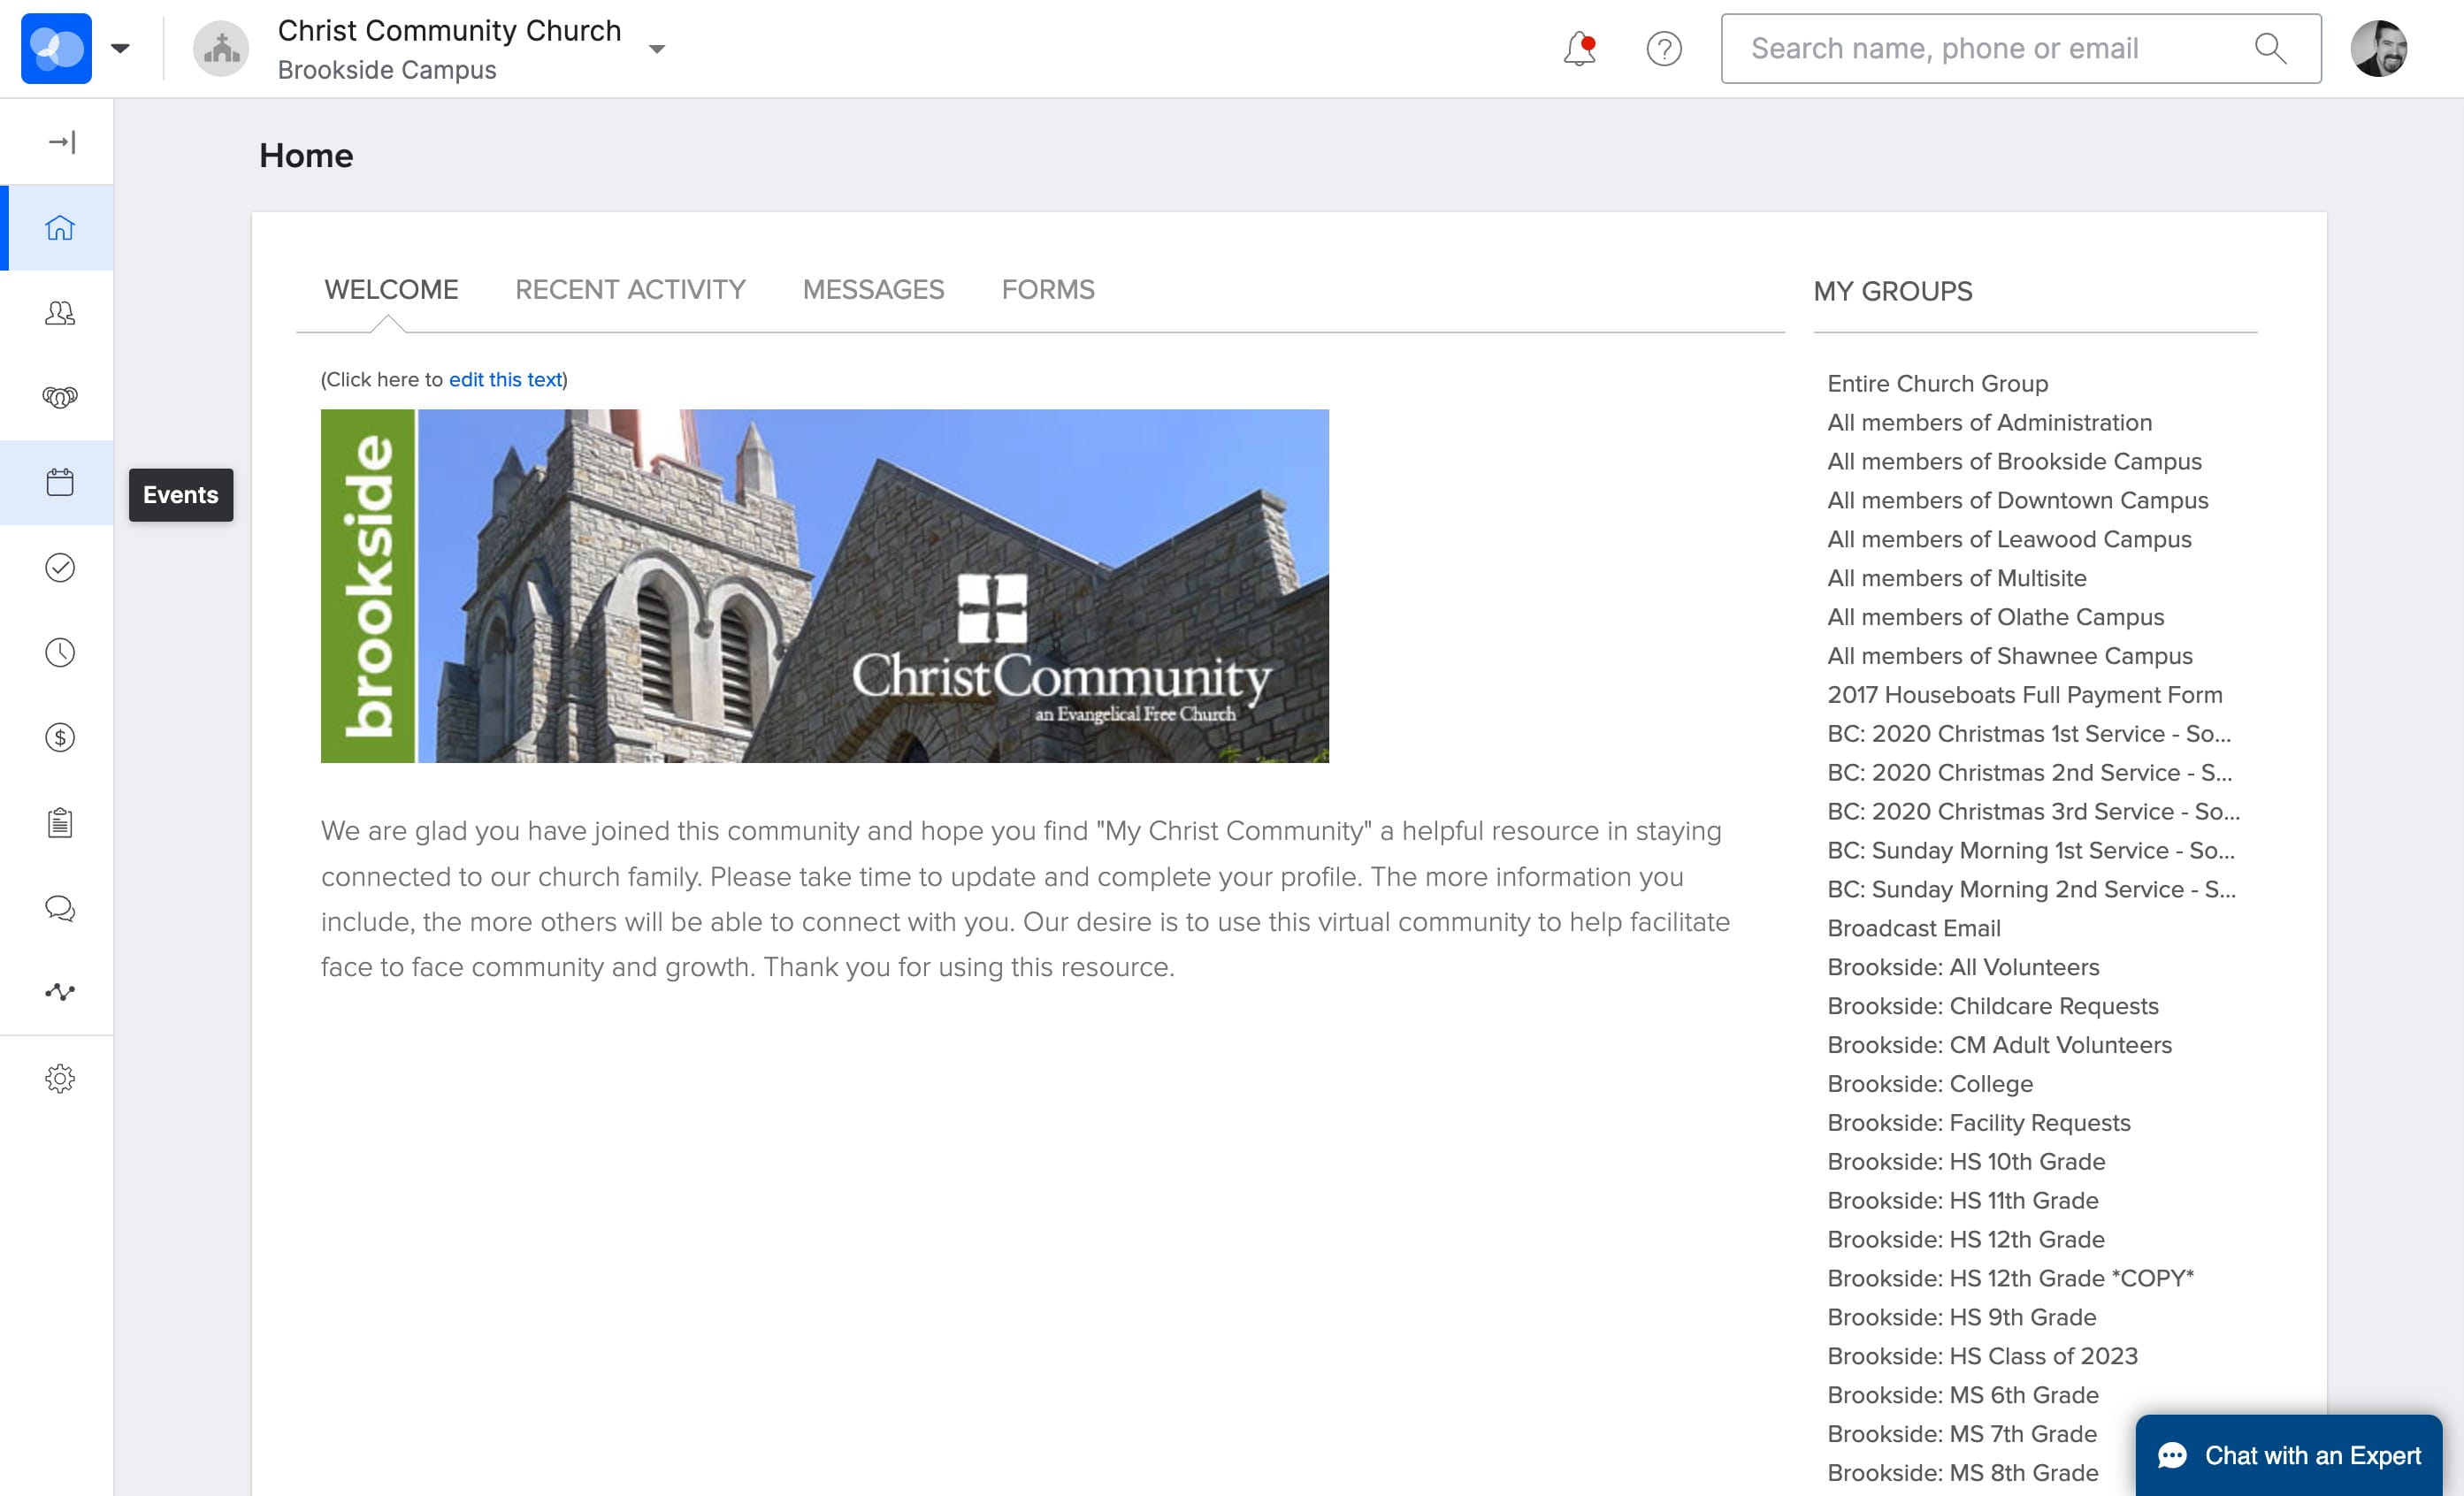Open the user profile avatar
Screen dimensions: 2464x1496
pos(2379,48)
